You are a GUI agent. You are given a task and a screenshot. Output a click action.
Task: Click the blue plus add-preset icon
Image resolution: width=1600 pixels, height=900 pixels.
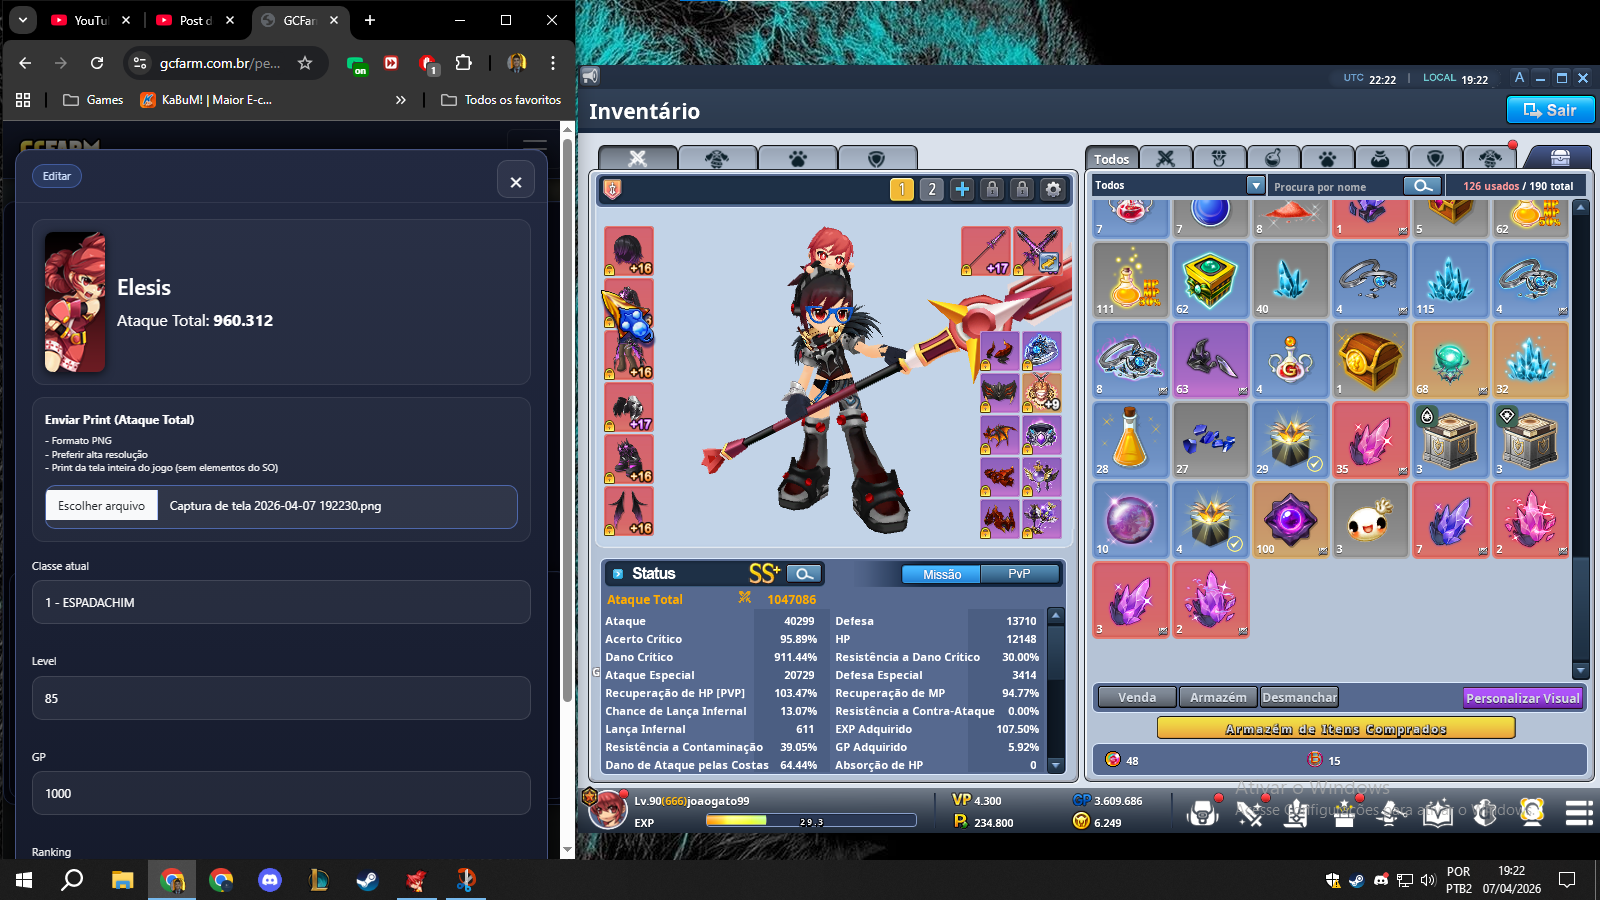[x=962, y=189]
